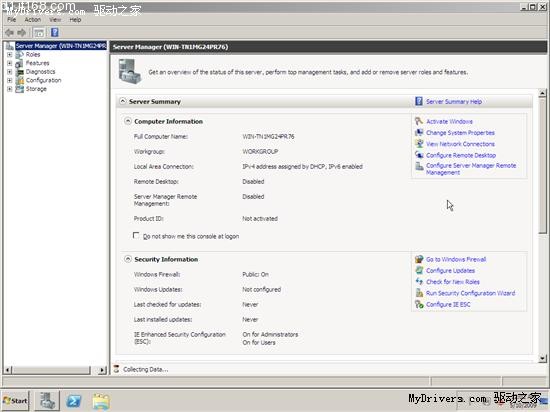Viewport: 550px width, 412px height.
Task: Click the Run Security Configuration Wizard icon
Action: 419,293
